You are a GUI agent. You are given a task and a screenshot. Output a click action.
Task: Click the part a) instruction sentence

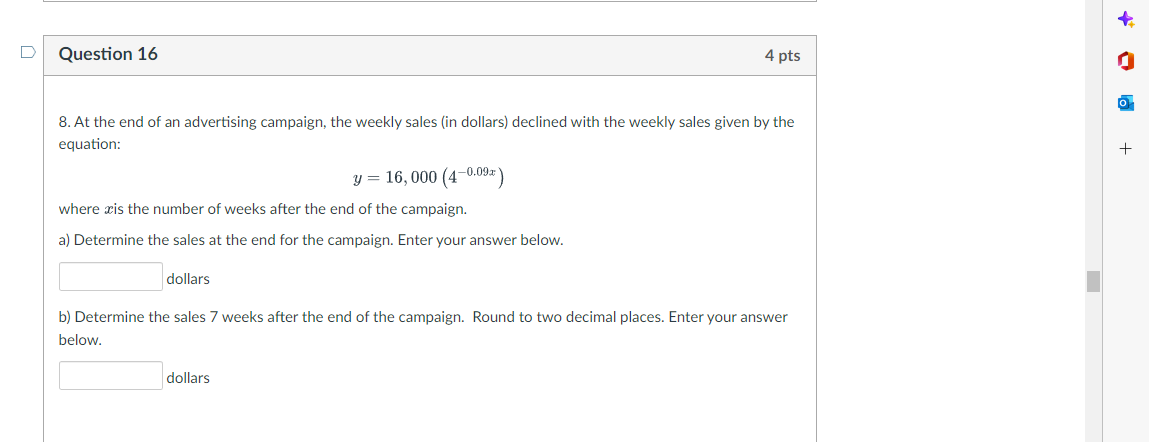pos(310,240)
